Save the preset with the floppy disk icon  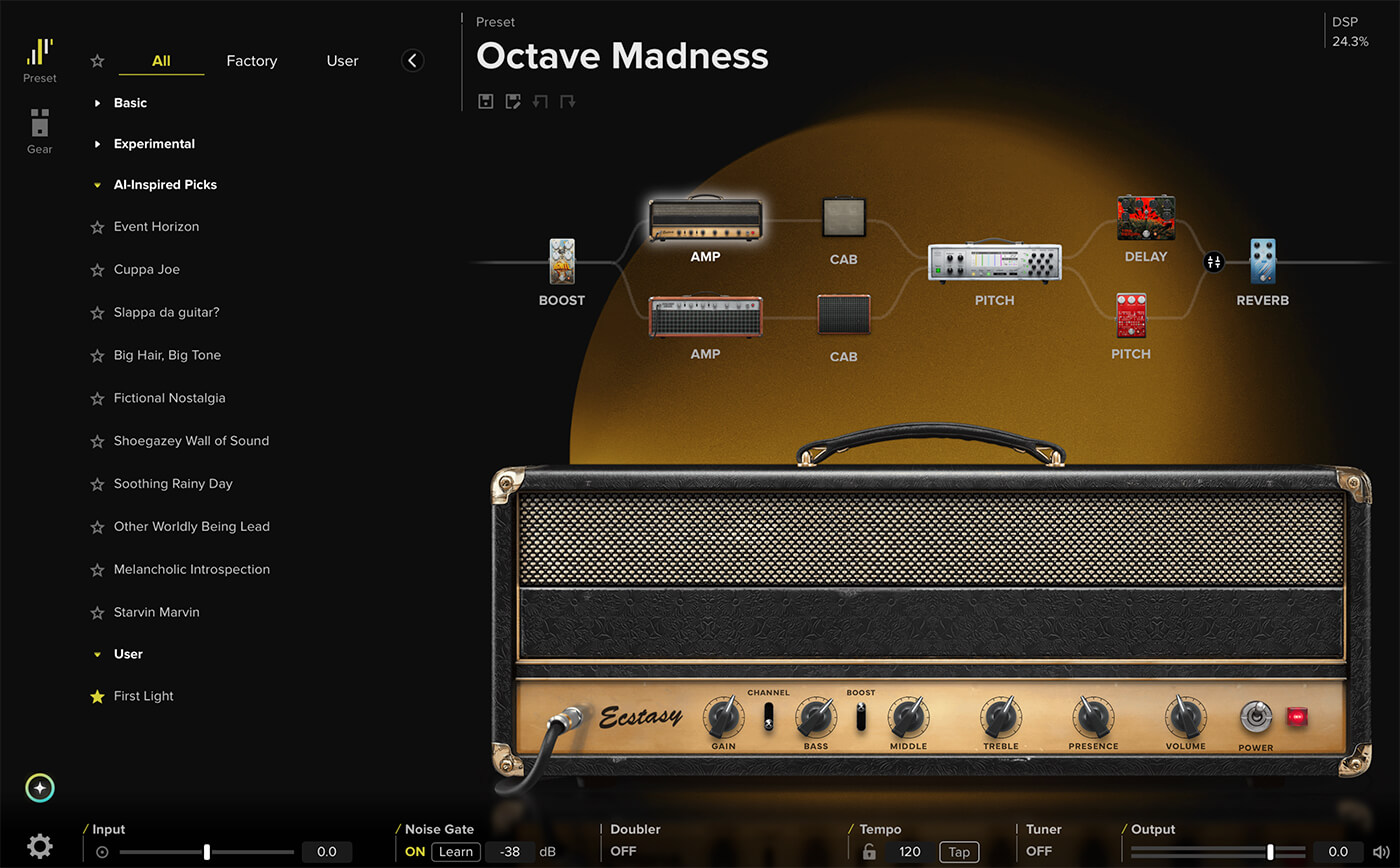coord(486,101)
